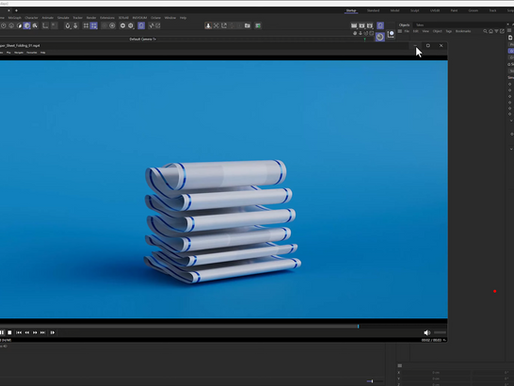
Task: Open the Object Manager Bookmarks menu
Action: point(463,31)
